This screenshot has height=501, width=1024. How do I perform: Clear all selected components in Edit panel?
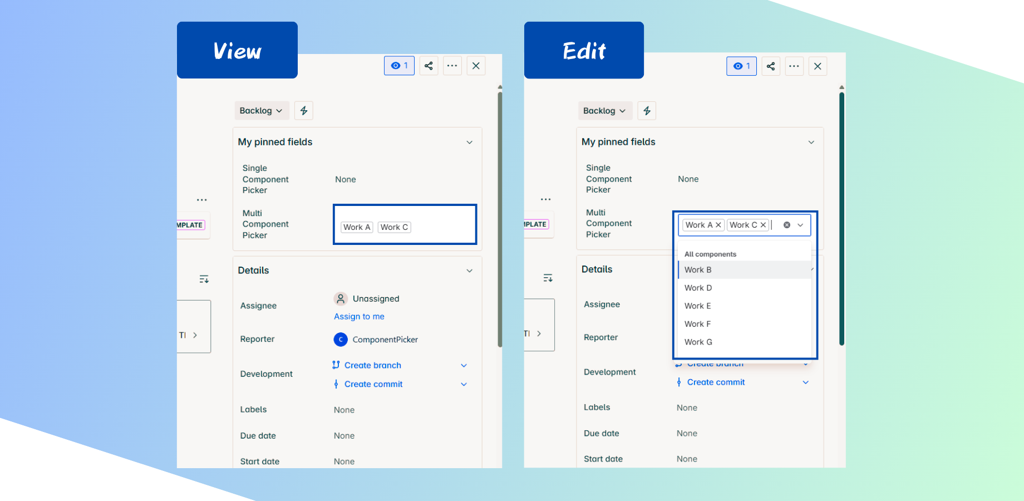786,225
